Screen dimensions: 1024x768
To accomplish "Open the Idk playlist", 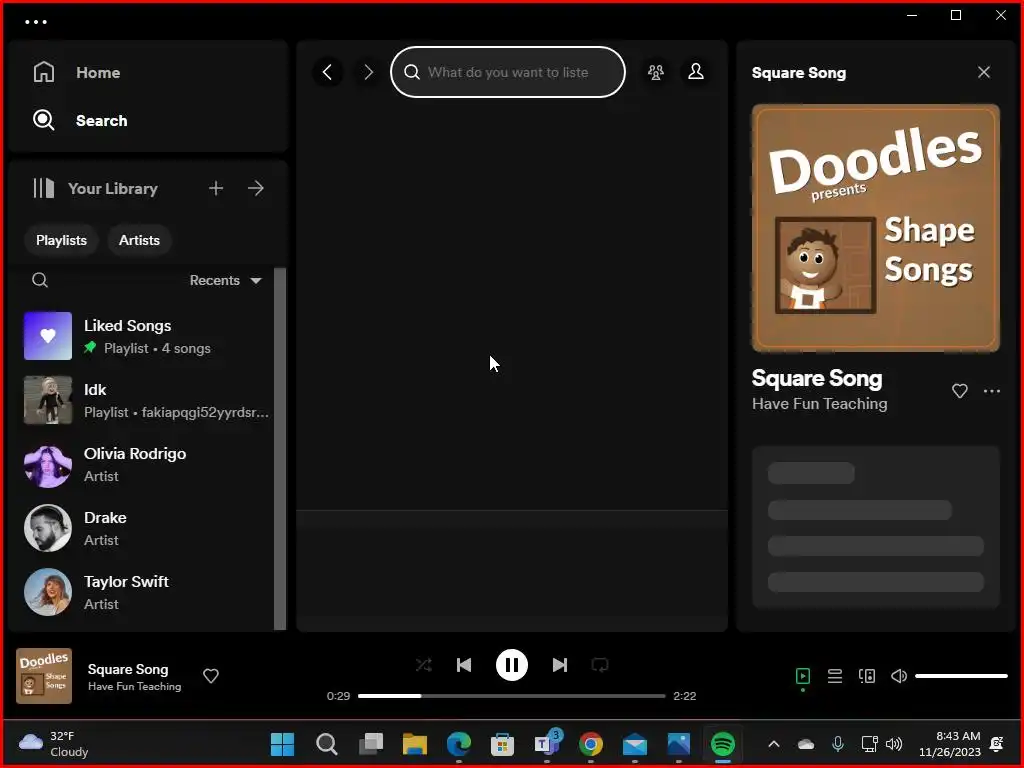I will point(147,400).
